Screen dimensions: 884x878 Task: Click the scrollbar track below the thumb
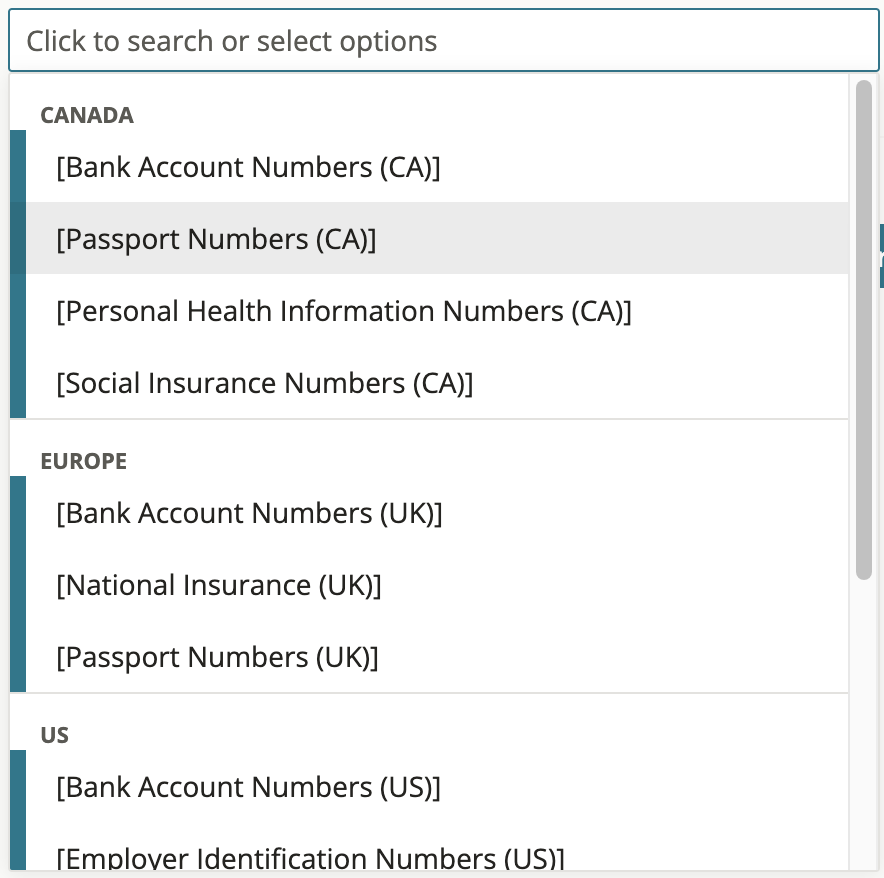click(865, 720)
